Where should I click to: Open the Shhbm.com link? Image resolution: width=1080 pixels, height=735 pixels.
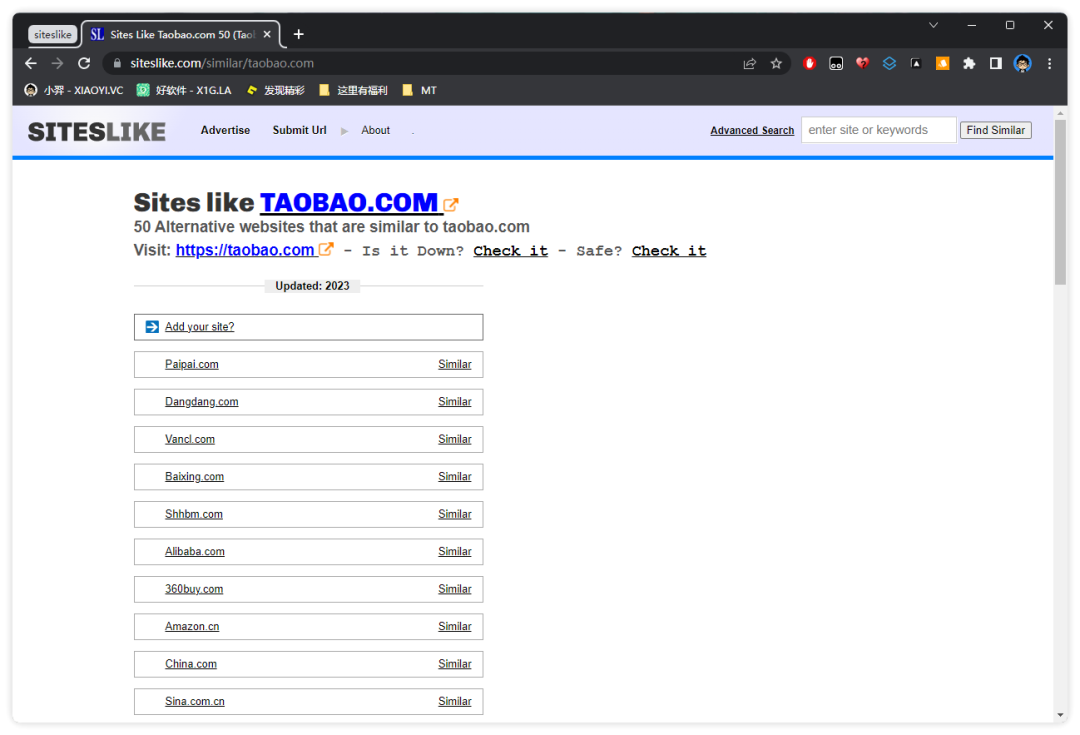pos(194,515)
